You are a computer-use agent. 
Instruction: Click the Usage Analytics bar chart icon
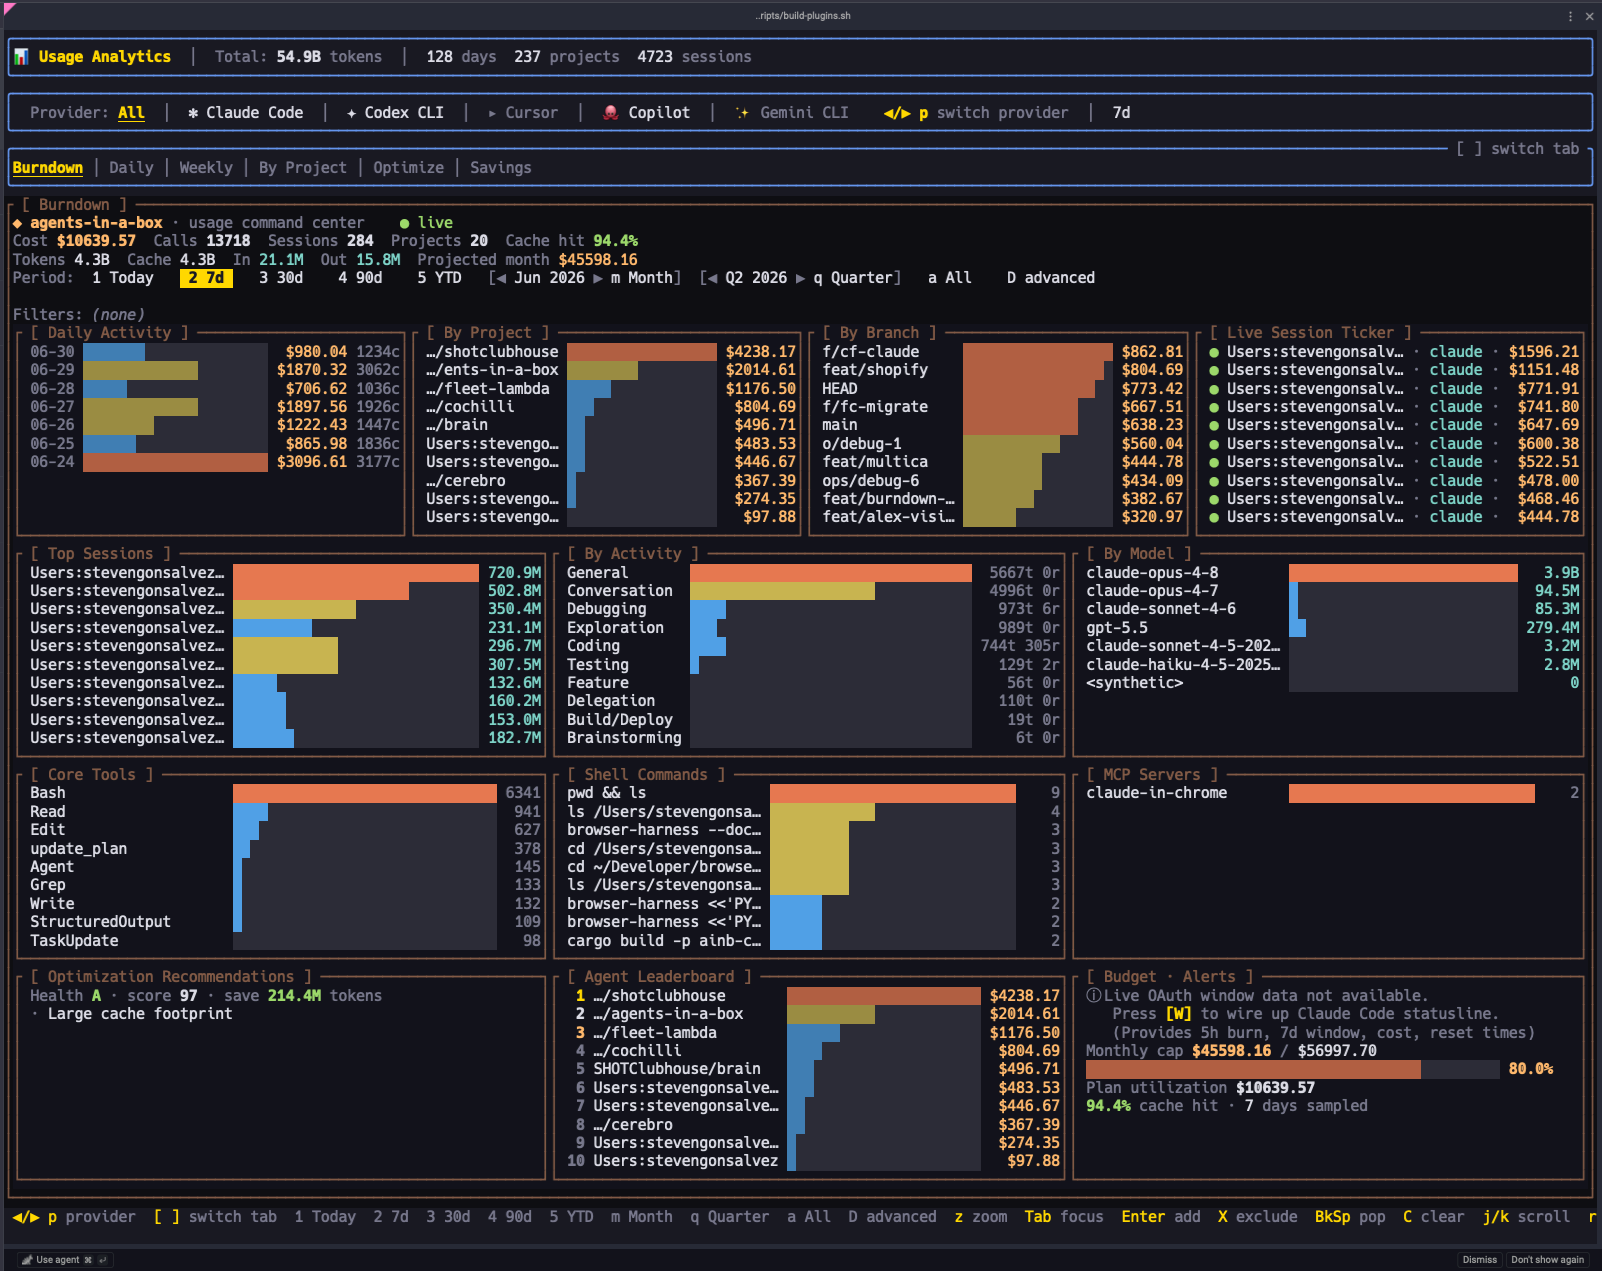point(21,57)
